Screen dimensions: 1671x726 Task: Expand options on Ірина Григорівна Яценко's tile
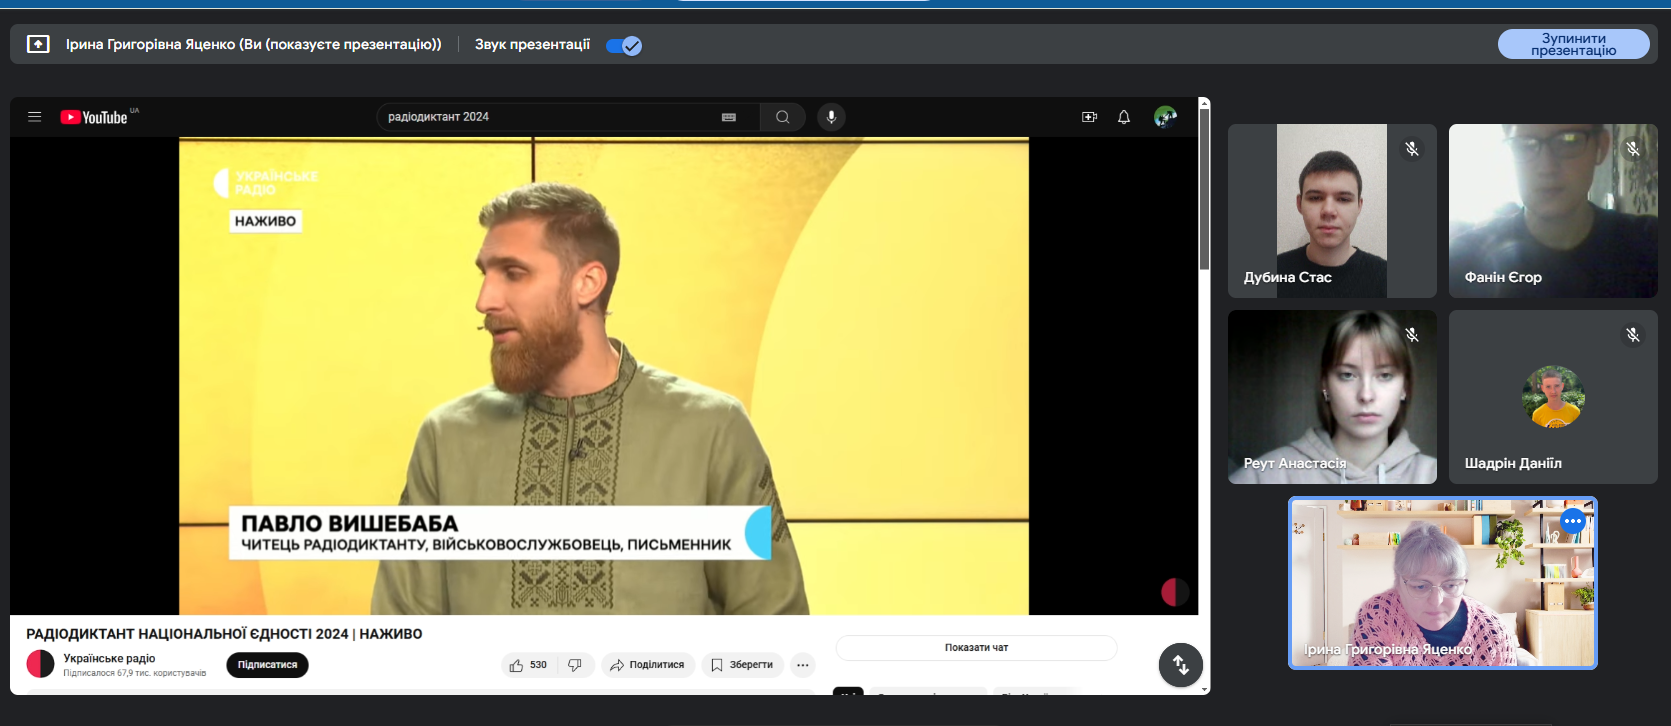pyautogui.click(x=1573, y=521)
